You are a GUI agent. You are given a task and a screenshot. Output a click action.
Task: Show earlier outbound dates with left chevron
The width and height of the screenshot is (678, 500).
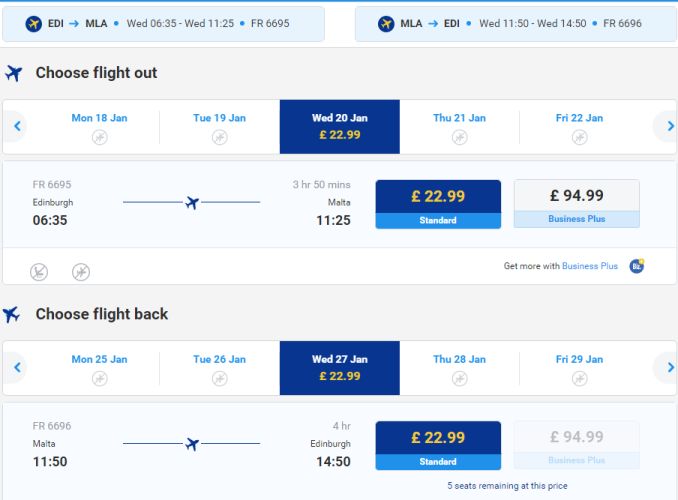tap(17, 126)
